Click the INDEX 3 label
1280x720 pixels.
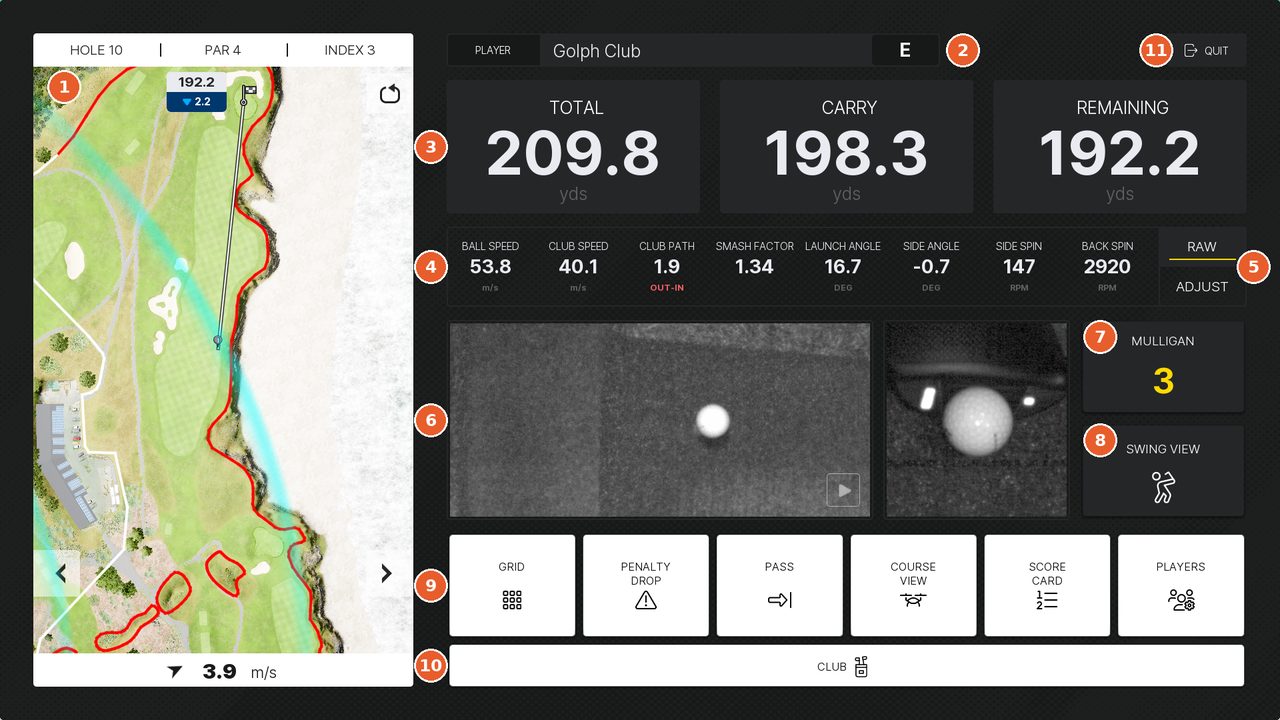350,50
